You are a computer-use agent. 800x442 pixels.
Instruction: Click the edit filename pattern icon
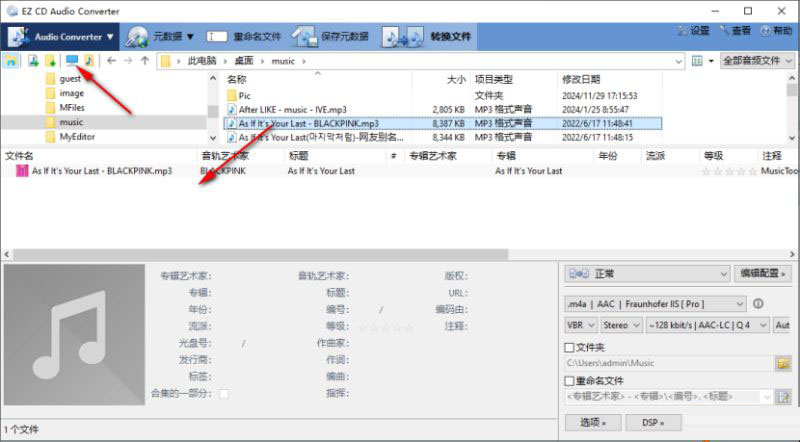(x=783, y=397)
